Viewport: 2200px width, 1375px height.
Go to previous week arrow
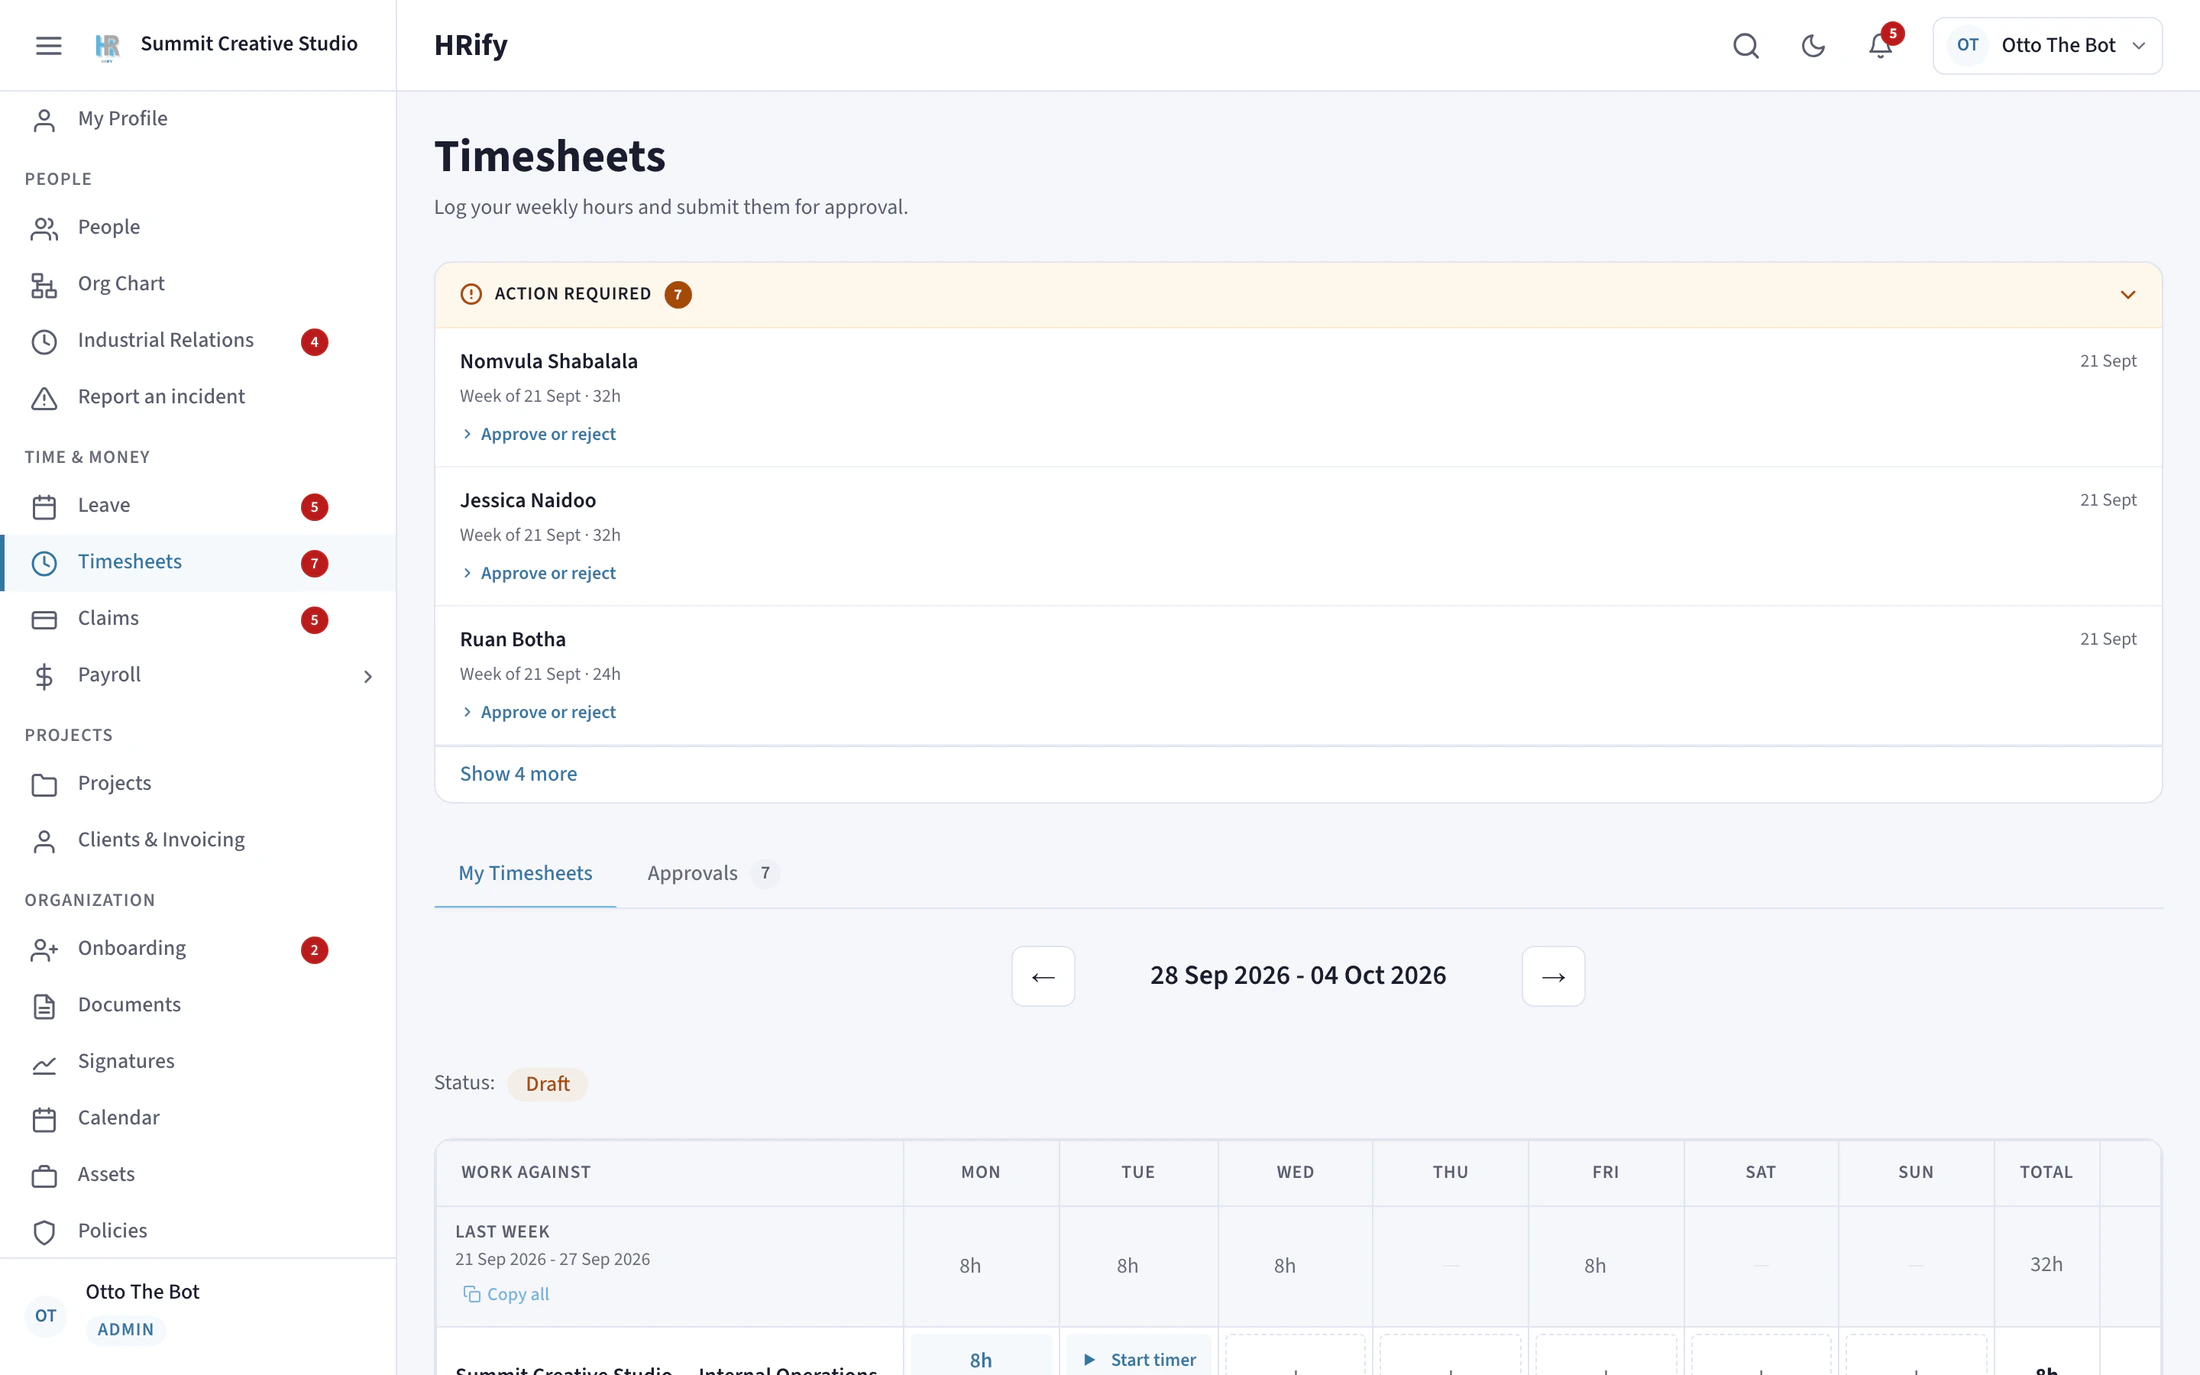tap(1043, 976)
